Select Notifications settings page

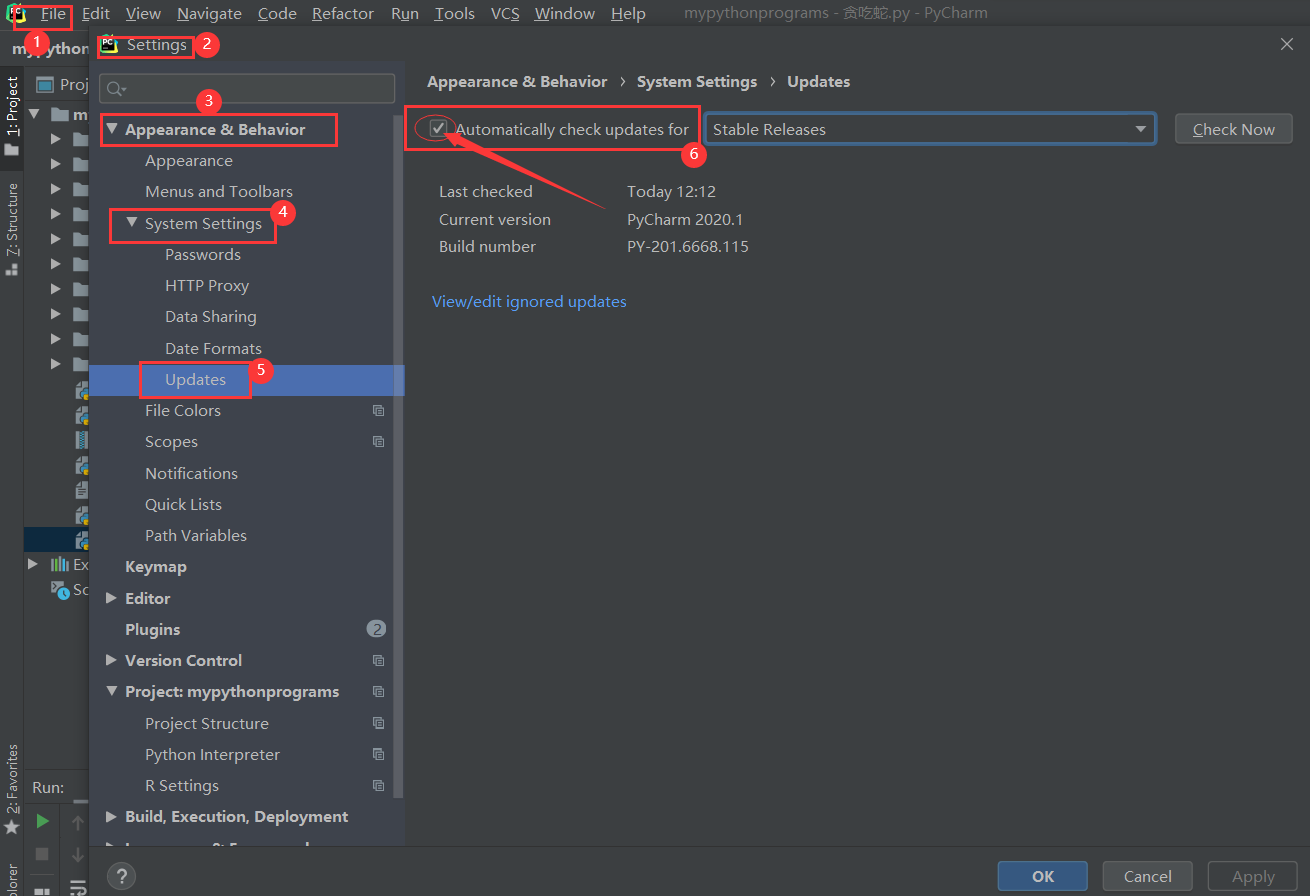(x=191, y=474)
